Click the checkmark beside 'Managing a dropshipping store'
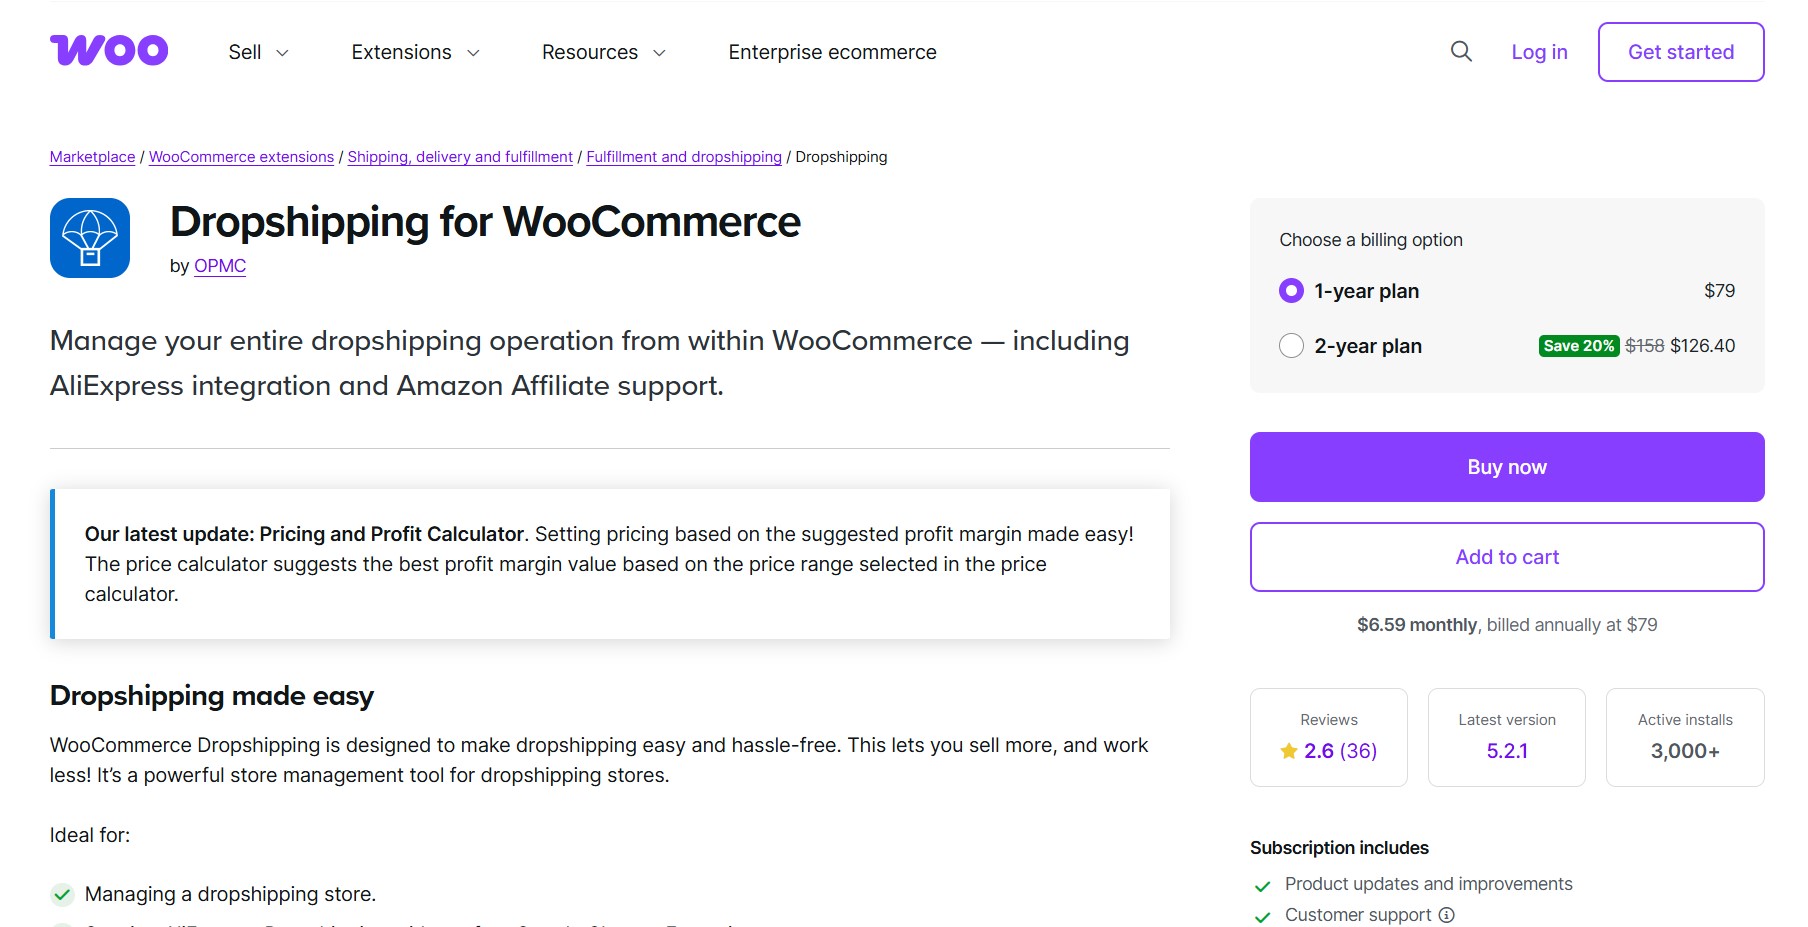 pyautogui.click(x=63, y=893)
